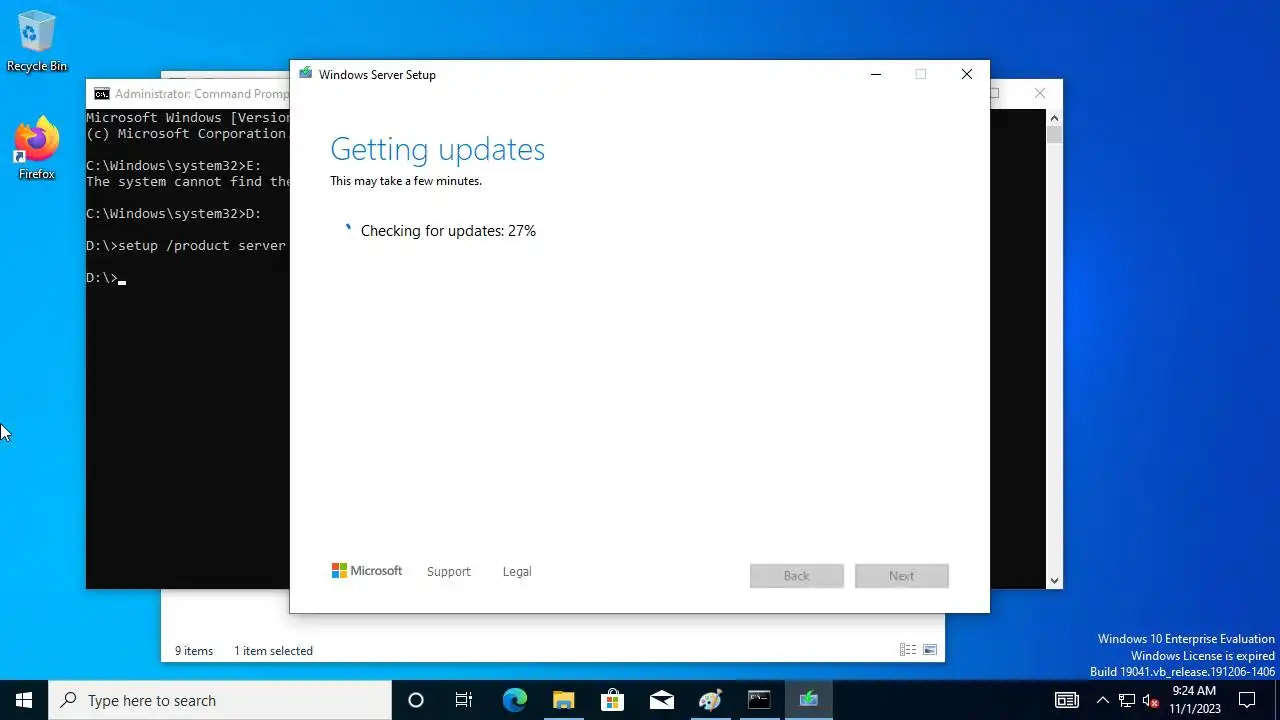Click the Windows Server Setup title icon
Image resolution: width=1280 pixels, height=720 pixels.
click(x=306, y=74)
